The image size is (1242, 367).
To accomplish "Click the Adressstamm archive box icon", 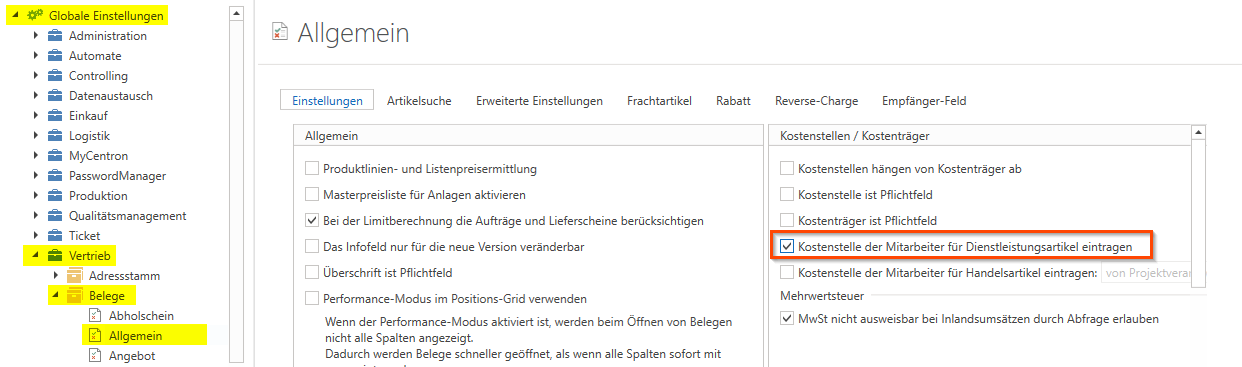I will (74, 275).
